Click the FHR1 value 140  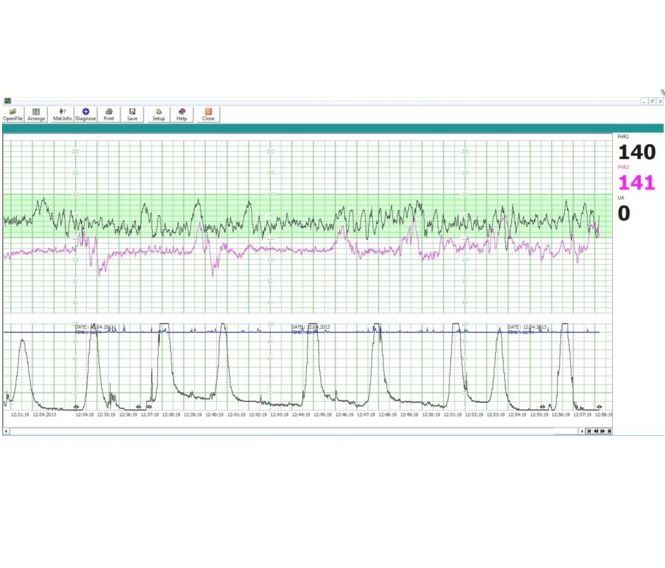point(637,153)
